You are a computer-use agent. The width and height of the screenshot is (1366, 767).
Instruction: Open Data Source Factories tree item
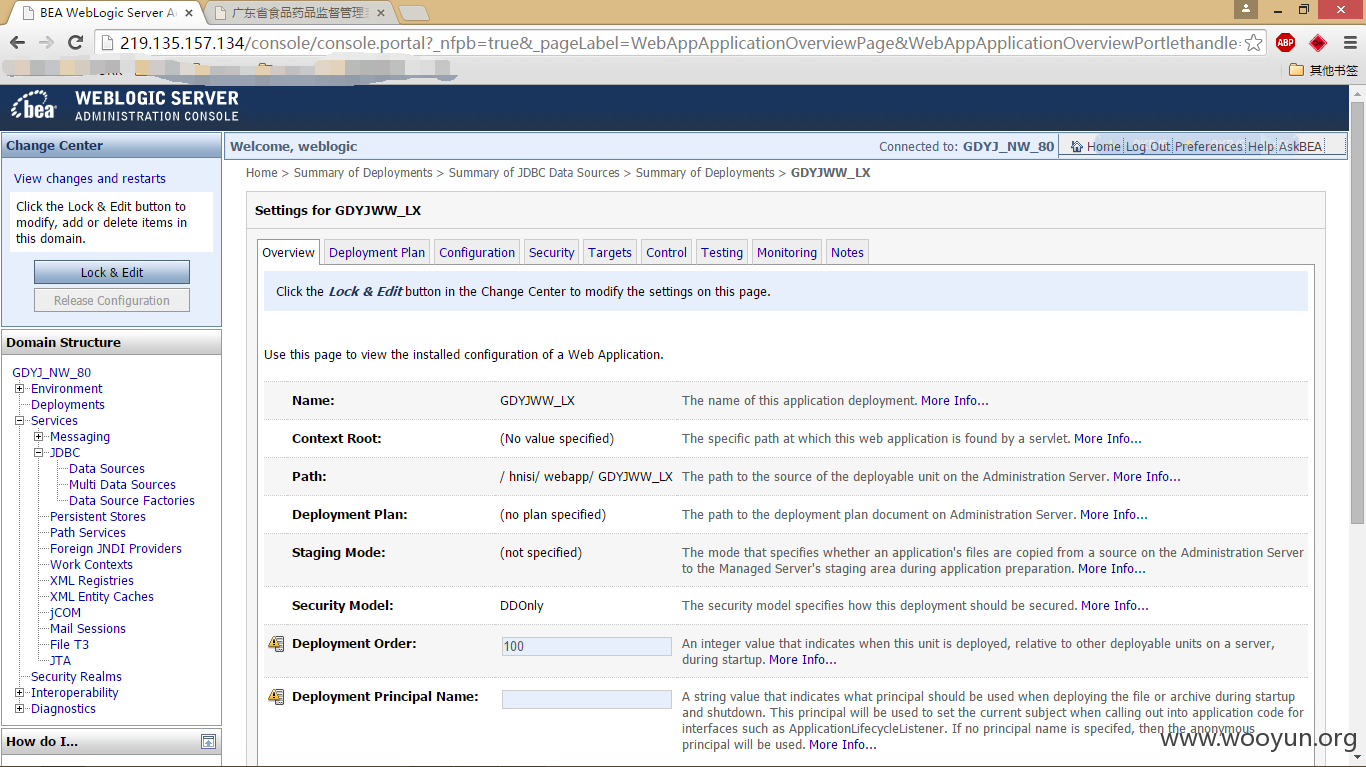click(132, 501)
